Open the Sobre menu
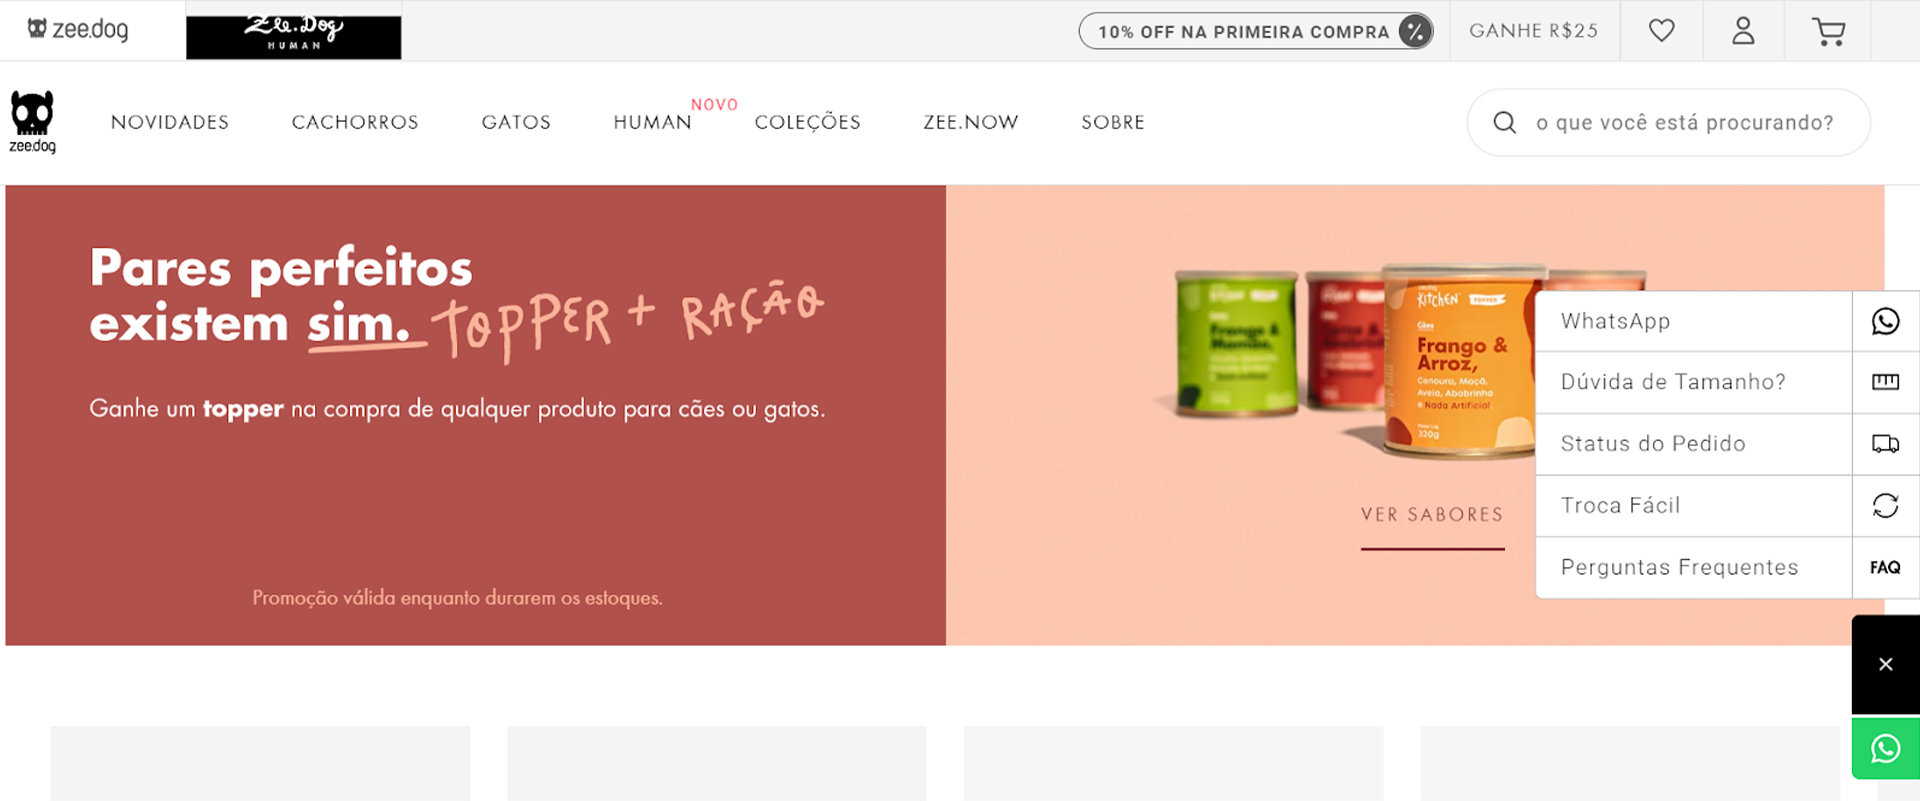1920x801 pixels. coord(1112,122)
